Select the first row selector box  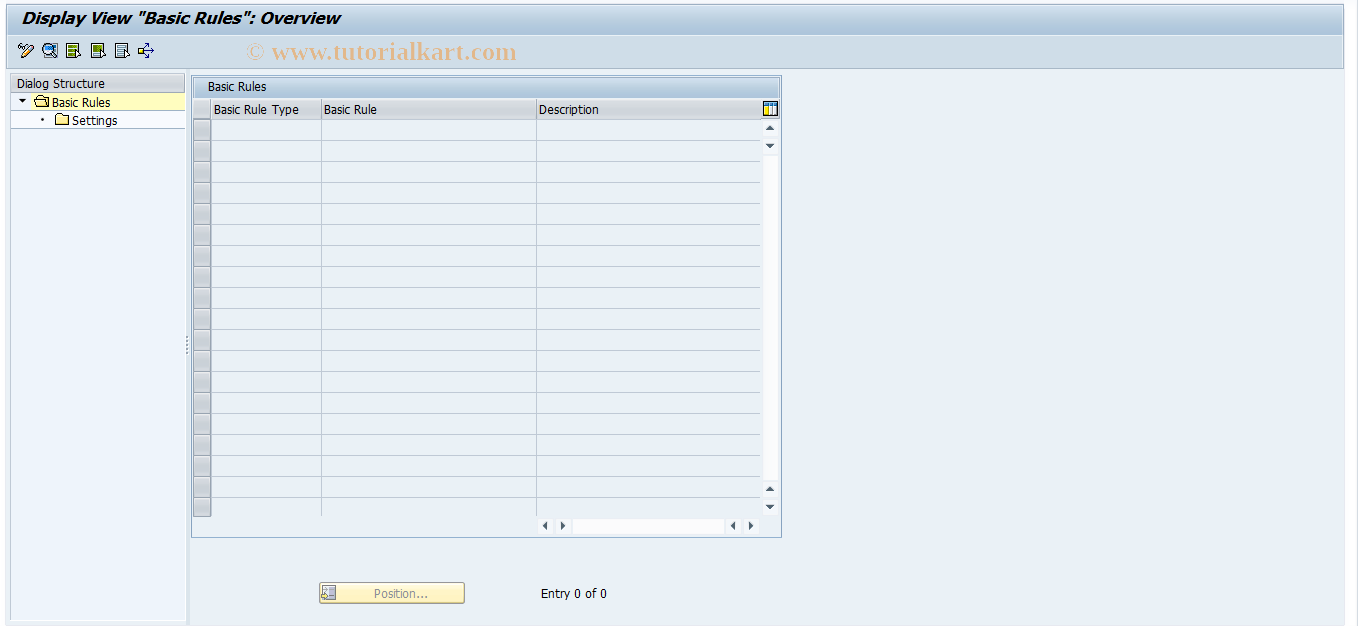201,127
